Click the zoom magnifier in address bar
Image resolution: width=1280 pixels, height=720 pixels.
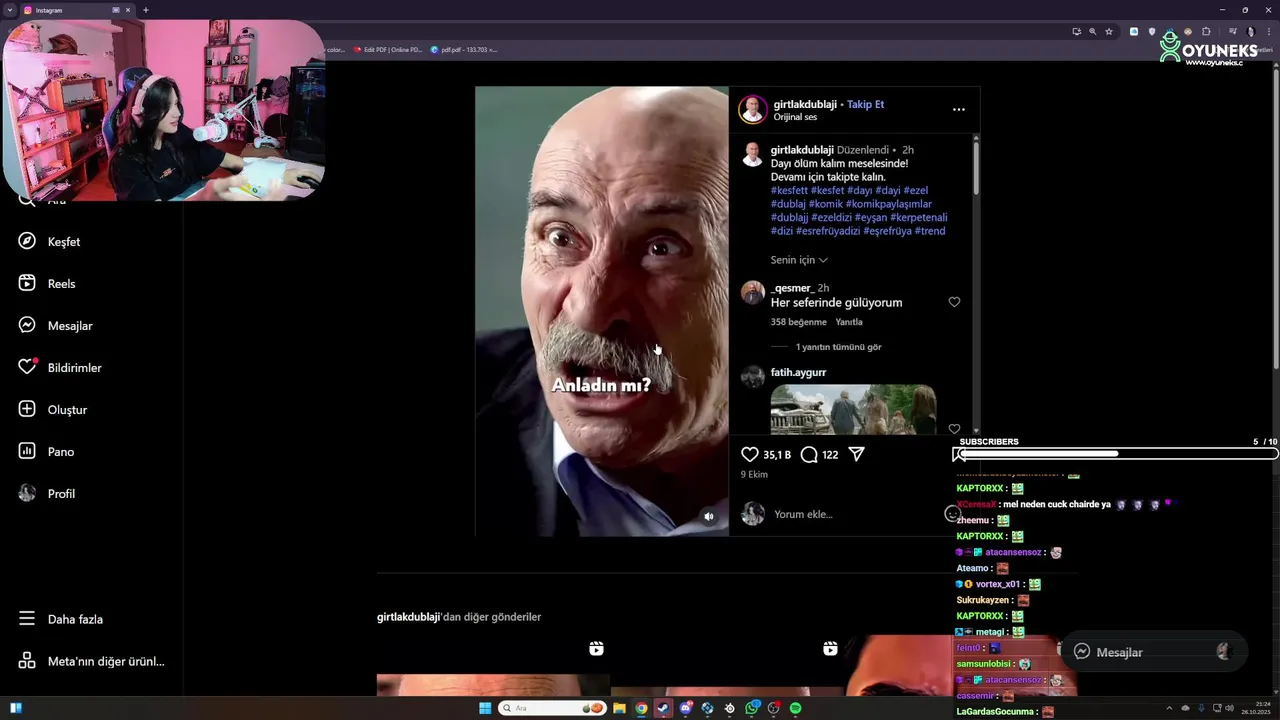pos(1092,31)
